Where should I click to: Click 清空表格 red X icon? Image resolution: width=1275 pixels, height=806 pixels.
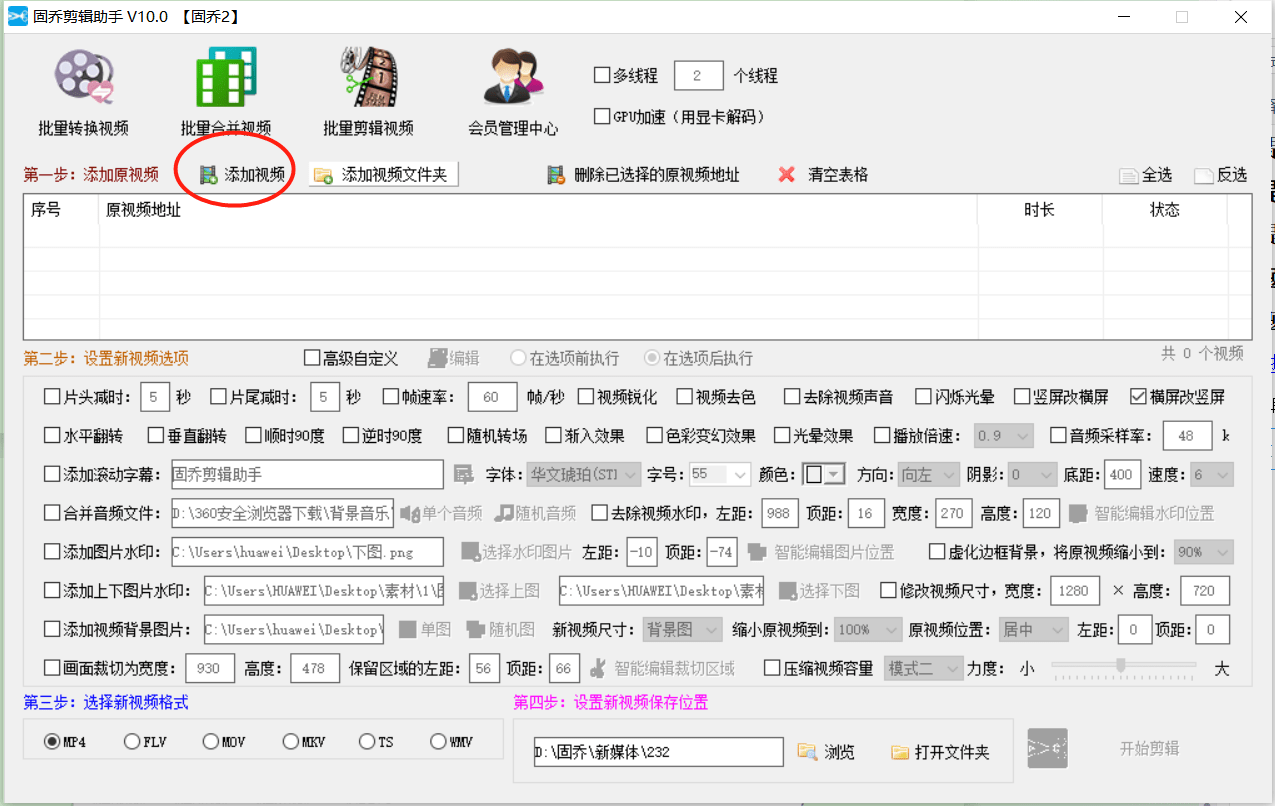[x=788, y=175]
